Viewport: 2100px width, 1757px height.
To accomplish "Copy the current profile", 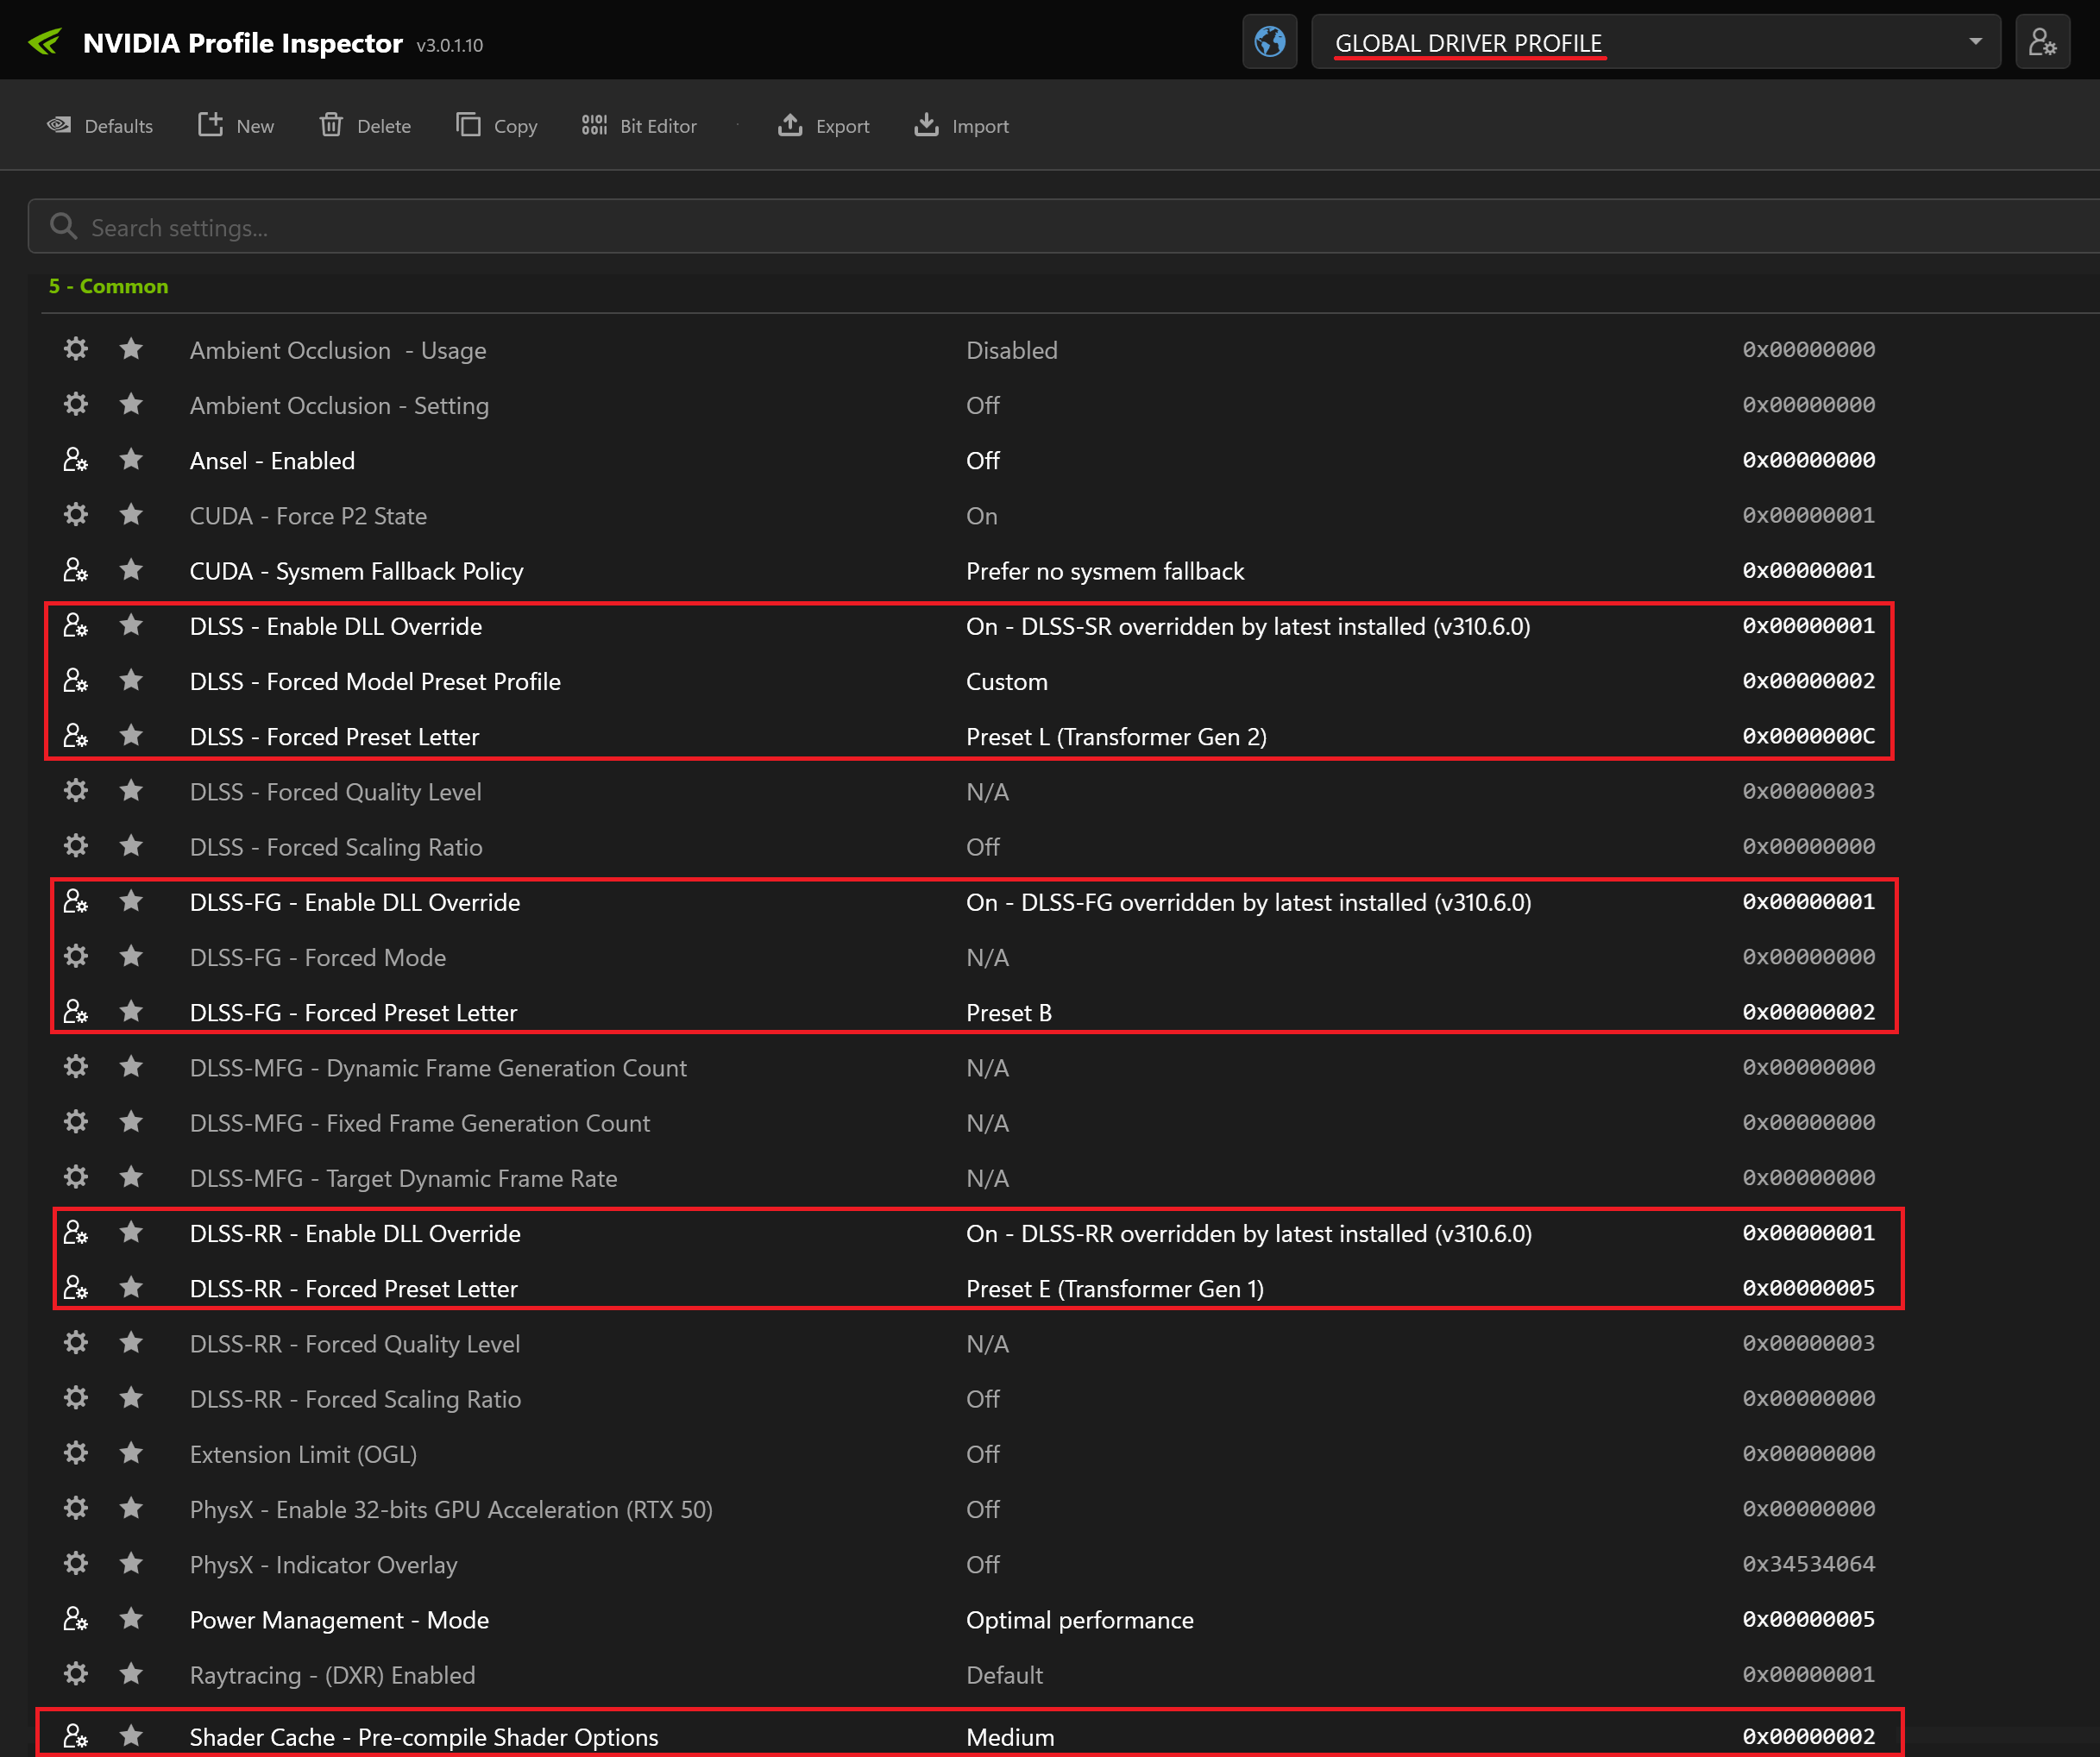I will (x=497, y=126).
